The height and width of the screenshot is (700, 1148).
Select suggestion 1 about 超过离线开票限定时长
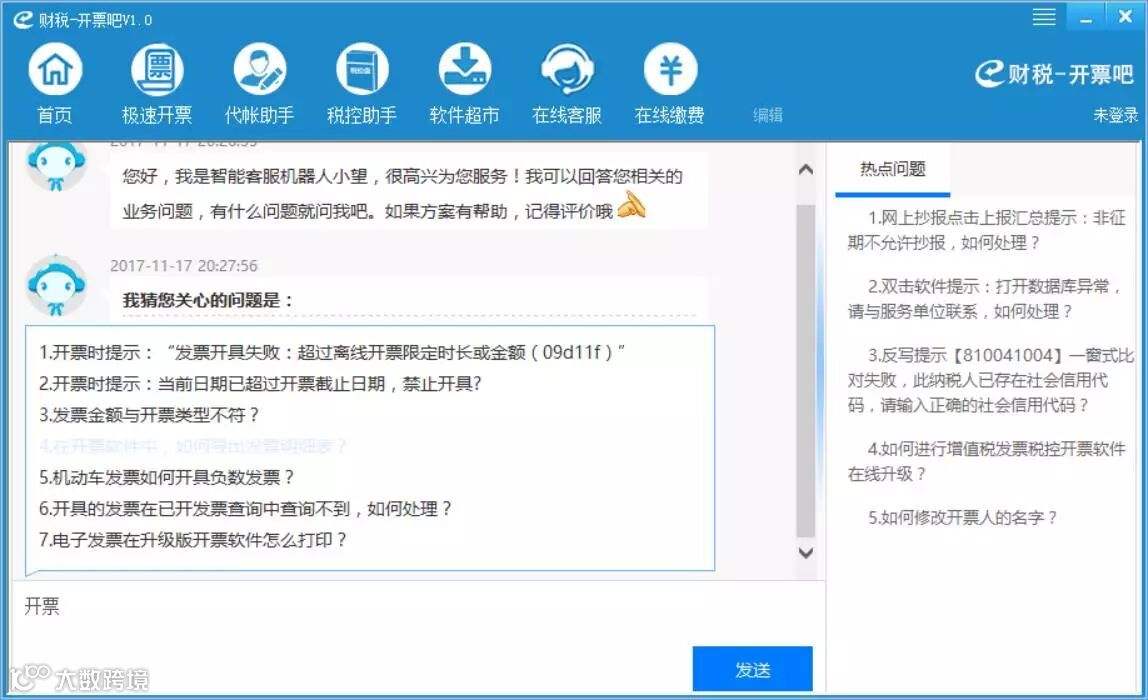click(x=332, y=352)
